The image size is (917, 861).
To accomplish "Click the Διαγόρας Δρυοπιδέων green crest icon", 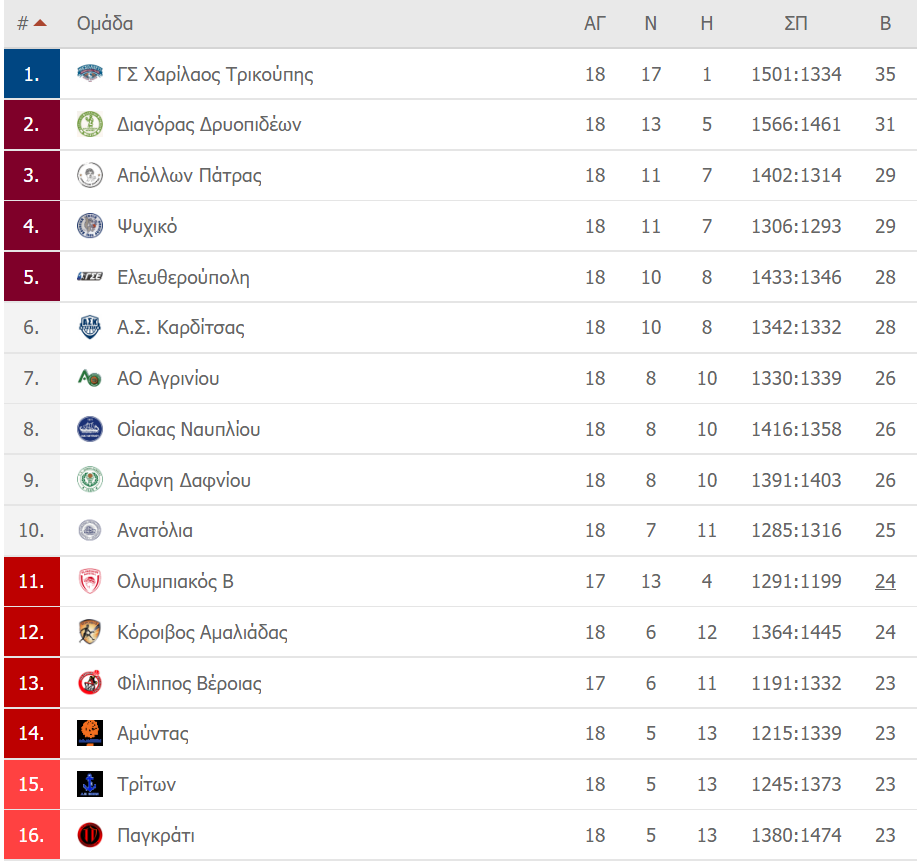I will click(x=89, y=124).
